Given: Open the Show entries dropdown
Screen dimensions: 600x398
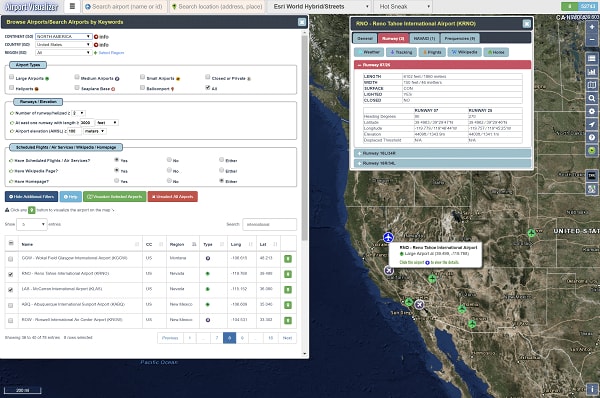Looking at the screenshot, I should pyautogui.click(x=31, y=224).
